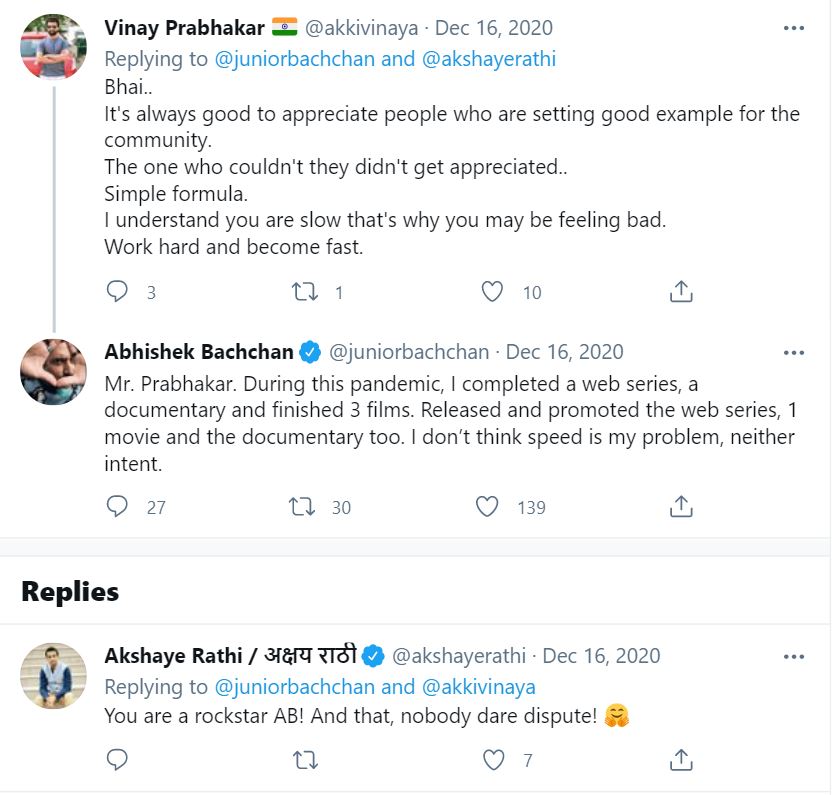Screen dimensions: 835x795
Task: Reply to Vinay Prabhakar's tweet
Action: [x=118, y=291]
